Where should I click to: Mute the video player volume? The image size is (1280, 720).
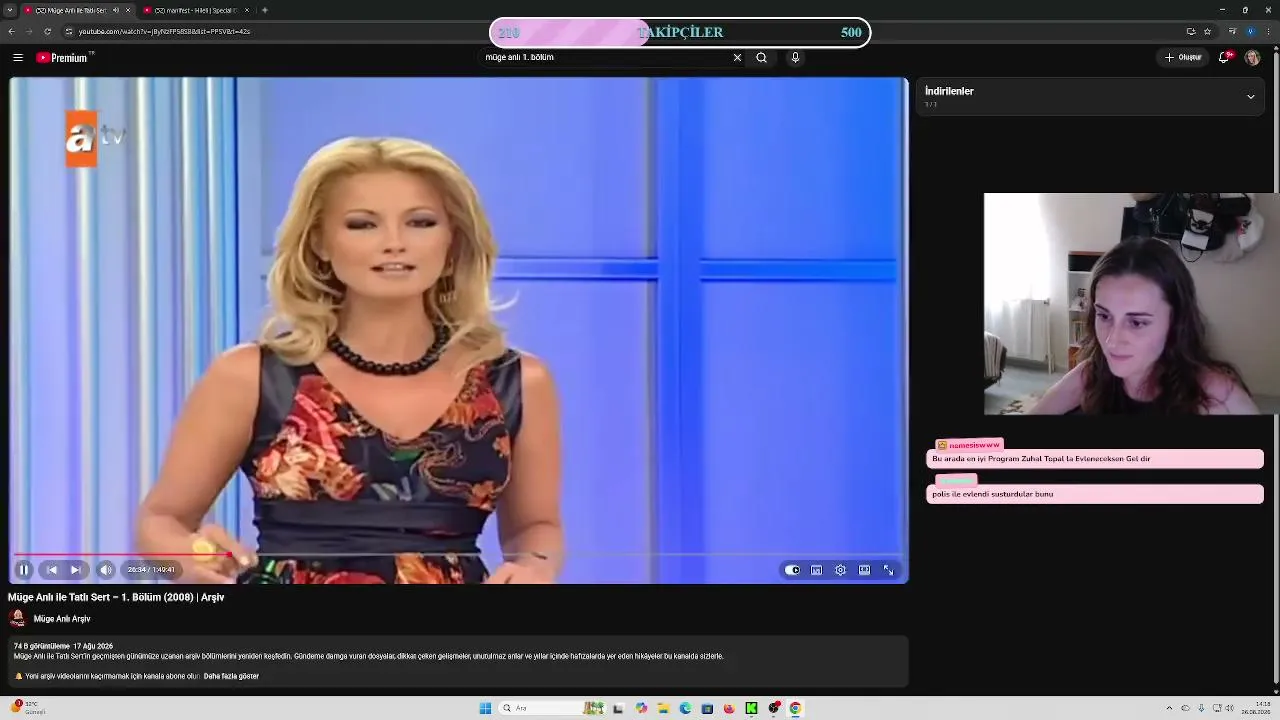click(x=105, y=570)
